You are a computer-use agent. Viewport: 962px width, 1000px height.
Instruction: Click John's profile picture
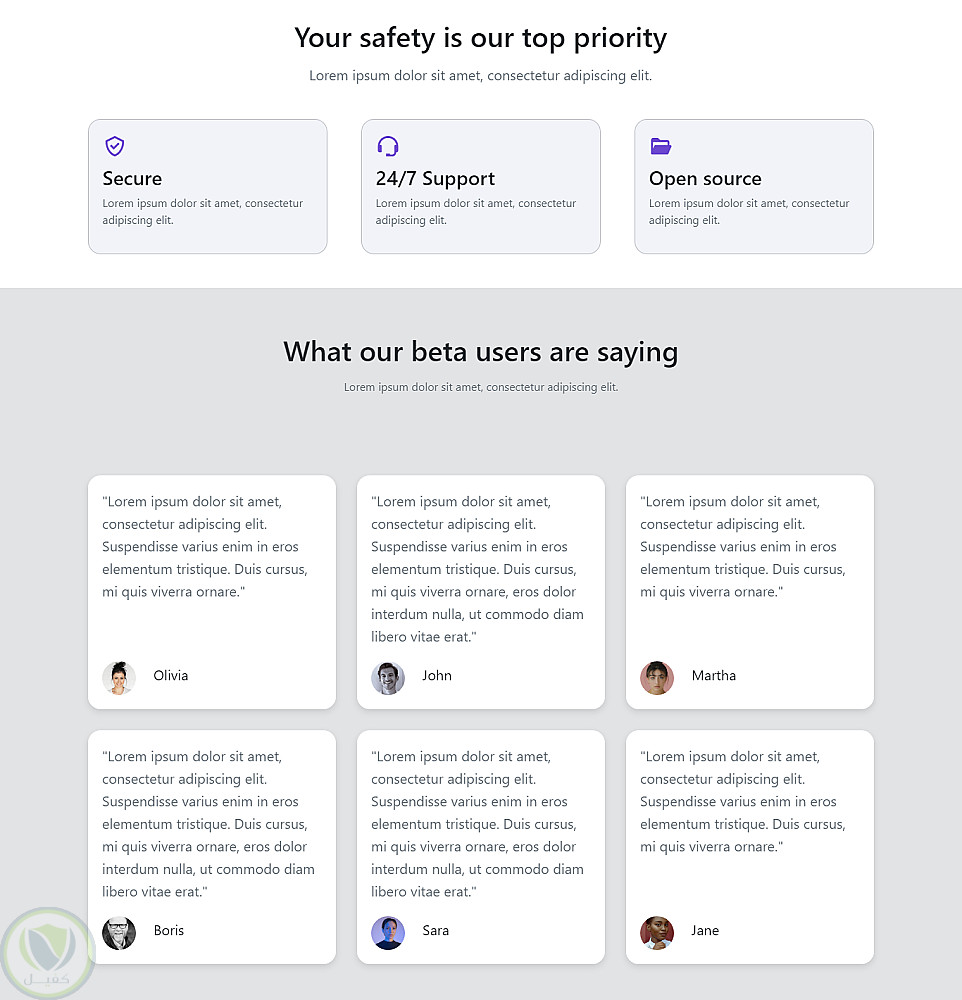click(x=388, y=677)
